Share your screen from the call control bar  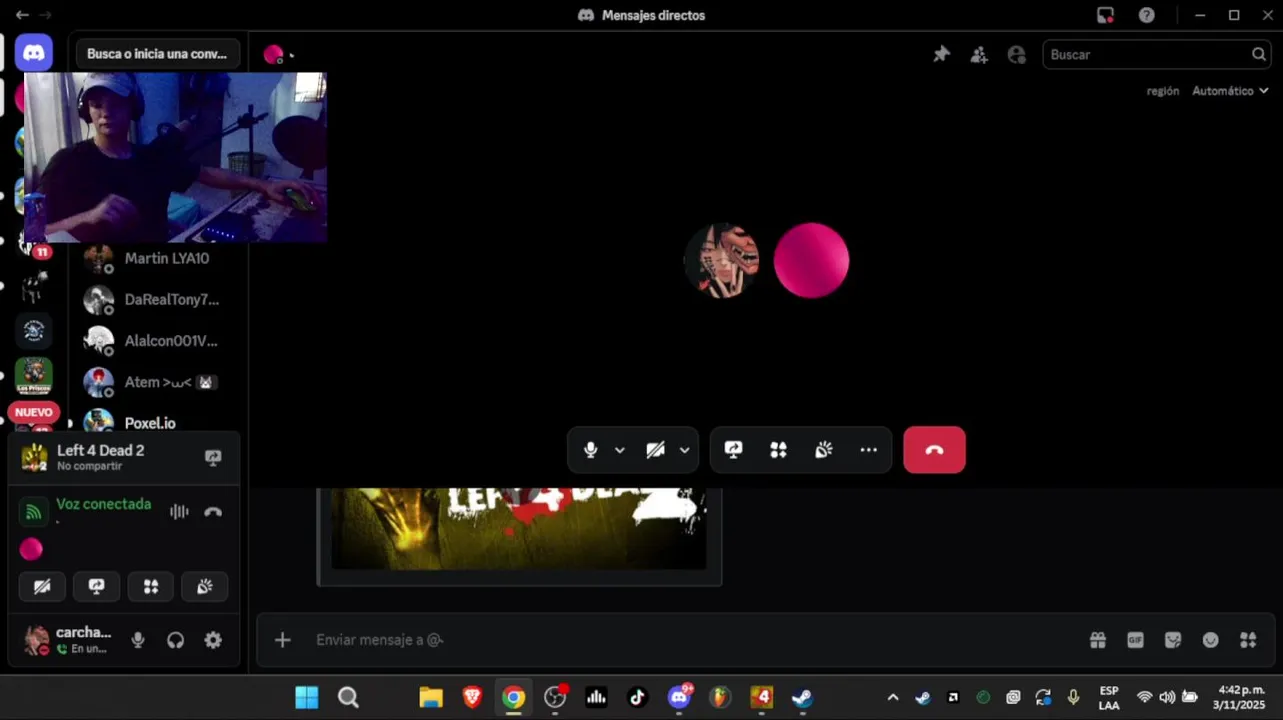pos(734,450)
